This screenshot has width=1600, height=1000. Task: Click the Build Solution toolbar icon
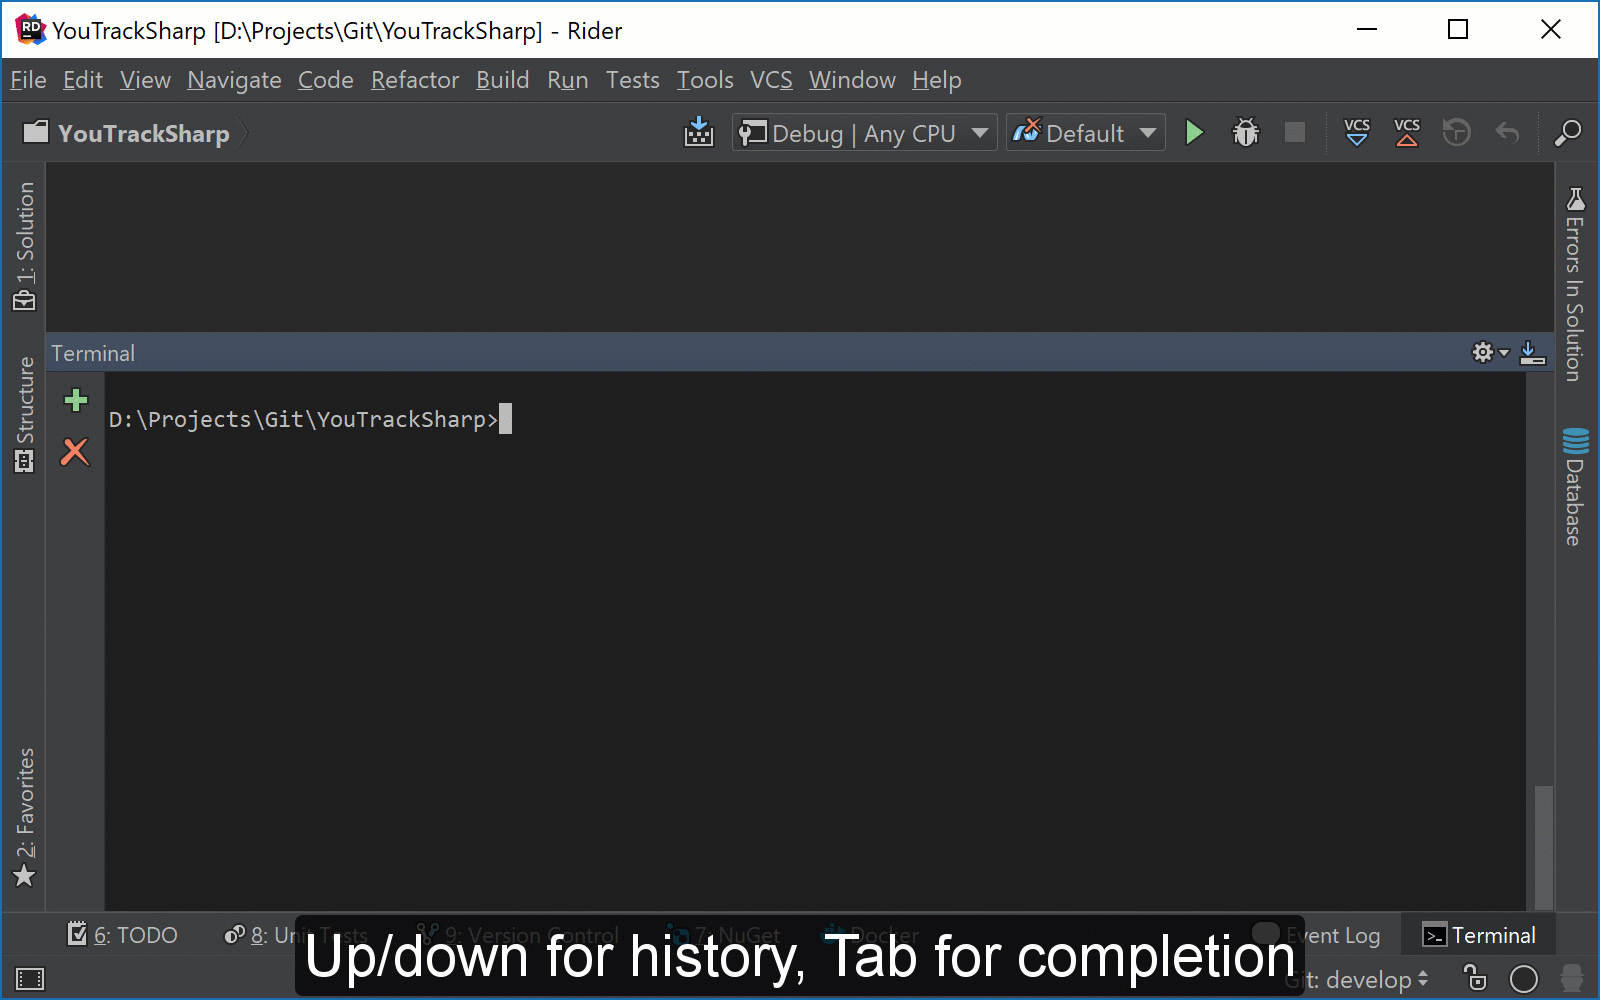click(x=699, y=133)
